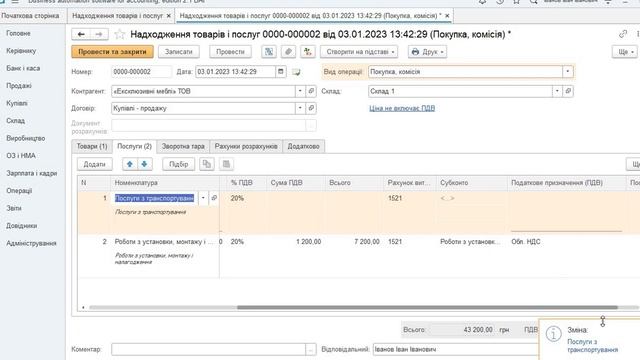This screenshot has width=640, height=360.
Task: Close the document 0000-000002 tab
Action: 447,16
